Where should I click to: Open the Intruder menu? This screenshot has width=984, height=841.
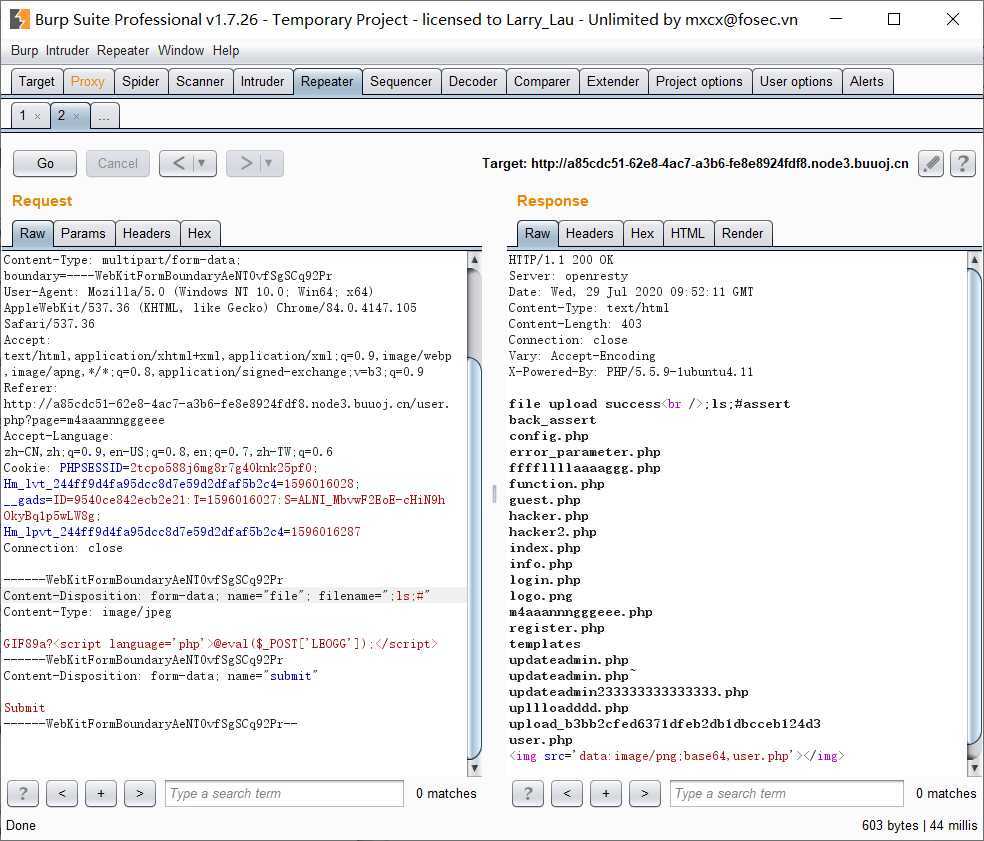pyautogui.click(x=67, y=51)
